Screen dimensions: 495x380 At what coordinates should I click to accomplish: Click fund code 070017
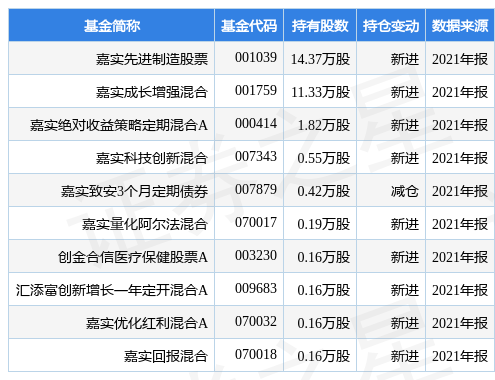point(256,223)
